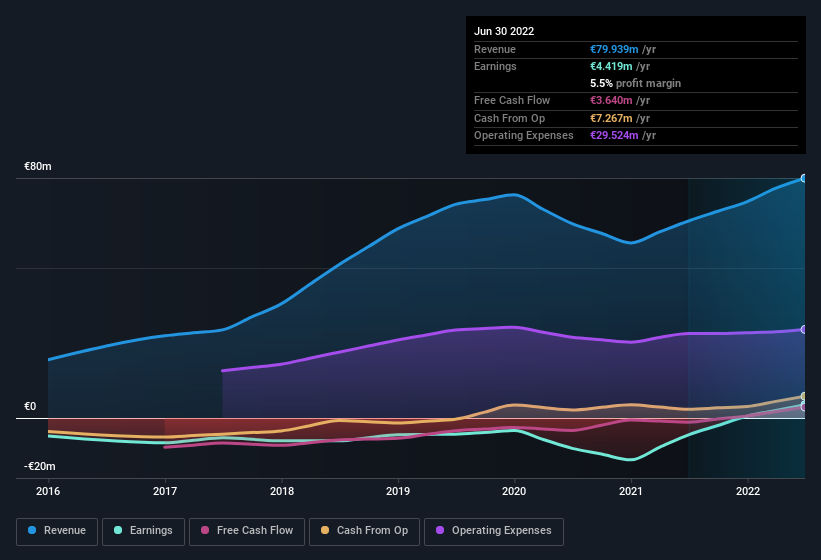This screenshot has height=560, width=821.
Task: Click the 2016 x-axis label
Action: 48,491
